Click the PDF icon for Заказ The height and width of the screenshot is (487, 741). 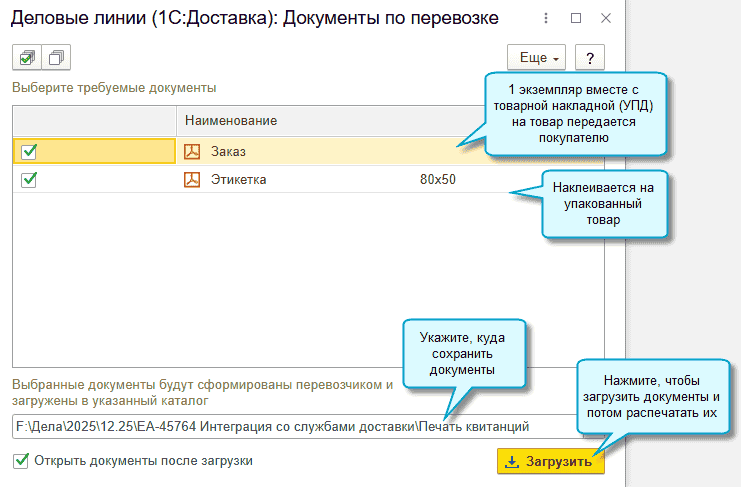point(193,151)
